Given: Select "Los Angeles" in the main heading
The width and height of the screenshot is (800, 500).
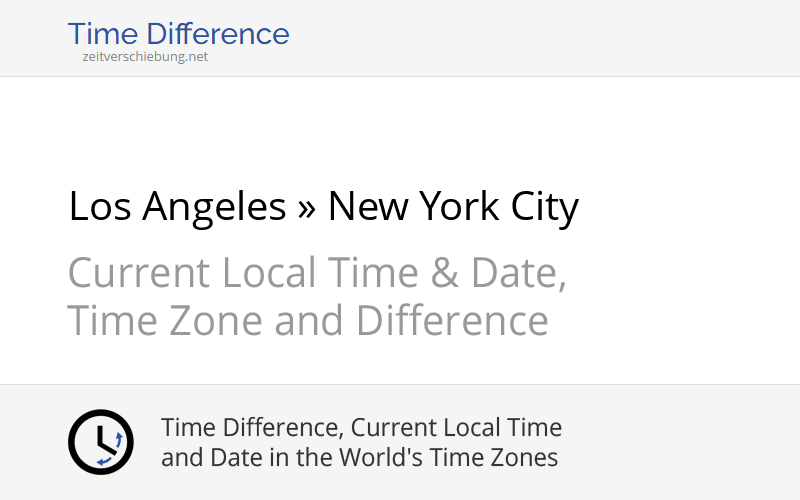Looking at the screenshot, I should (177, 207).
